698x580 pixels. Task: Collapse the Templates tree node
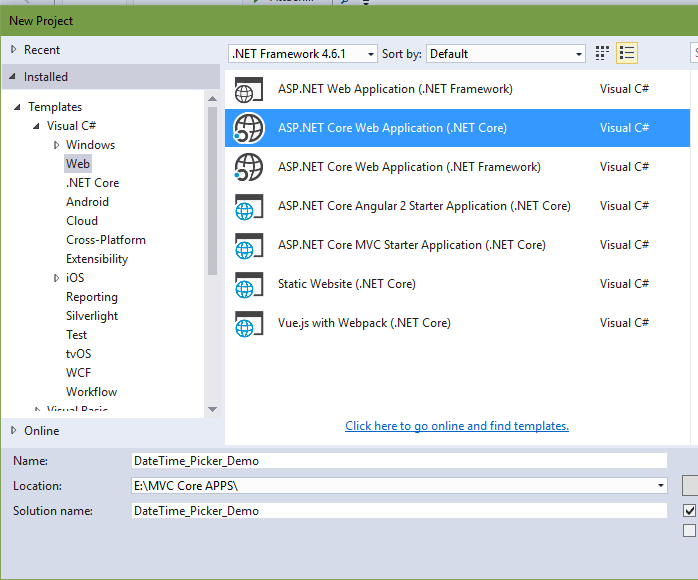17,107
